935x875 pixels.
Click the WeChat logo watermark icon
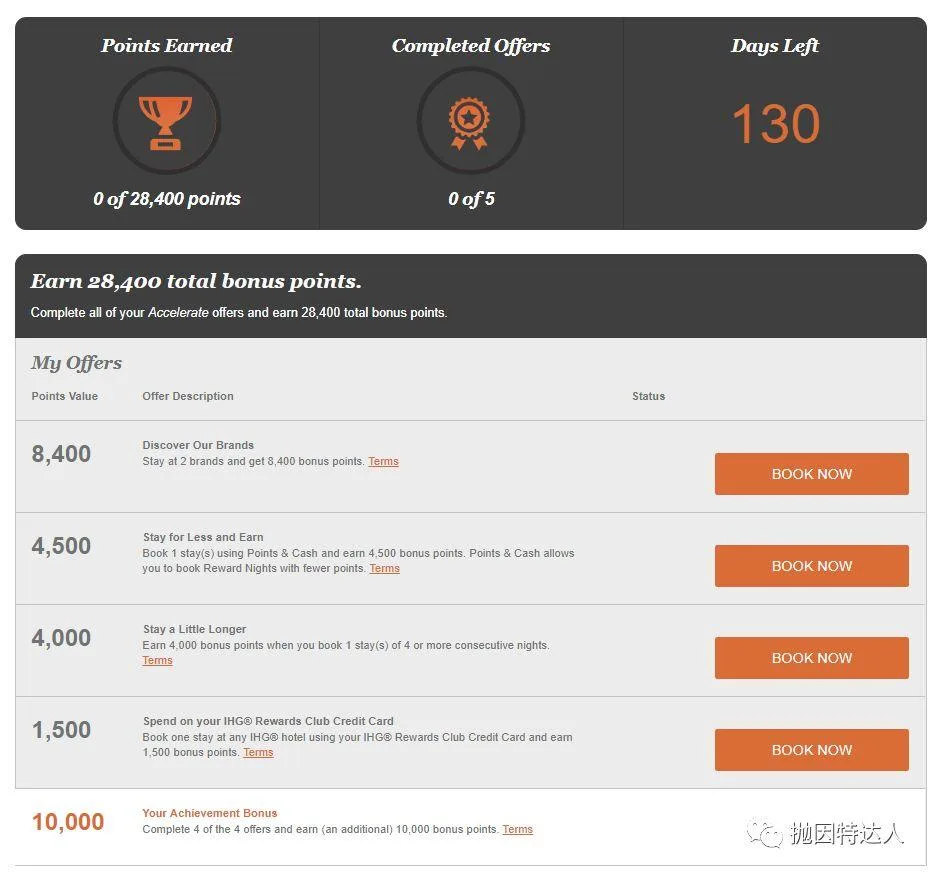tap(765, 833)
